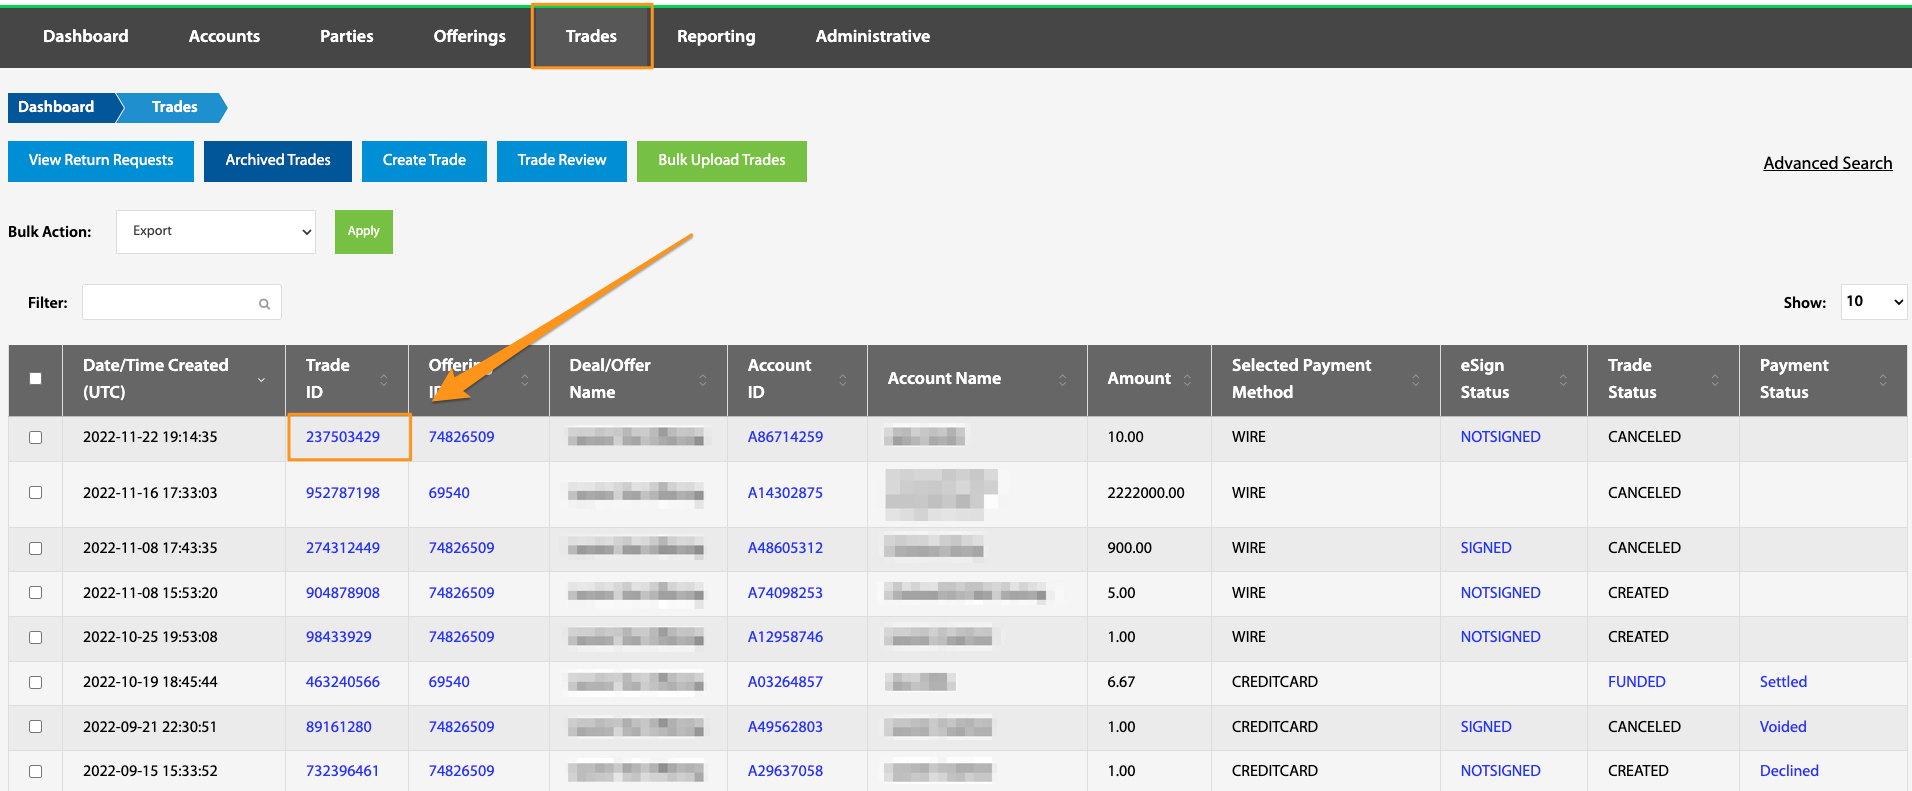Click Bulk Upload Trades button

click(722, 161)
